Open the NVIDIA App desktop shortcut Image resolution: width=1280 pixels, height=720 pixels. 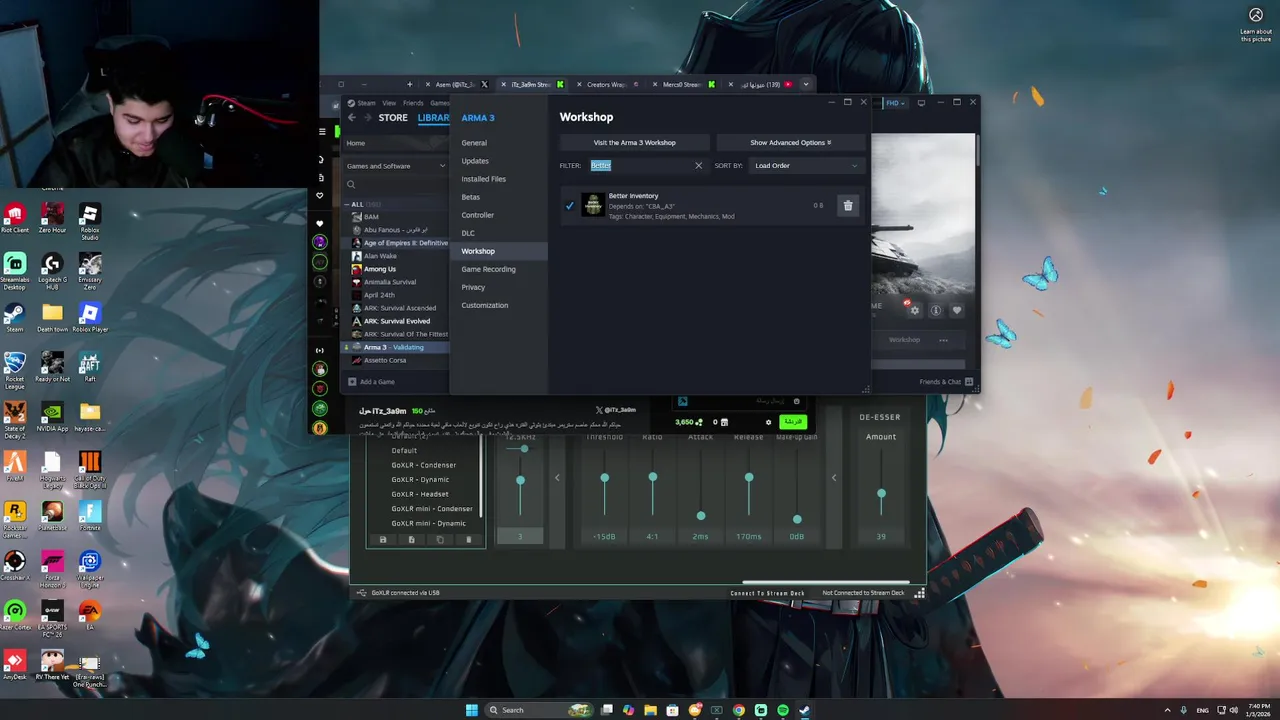pyautogui.click(x=52, y=418)
